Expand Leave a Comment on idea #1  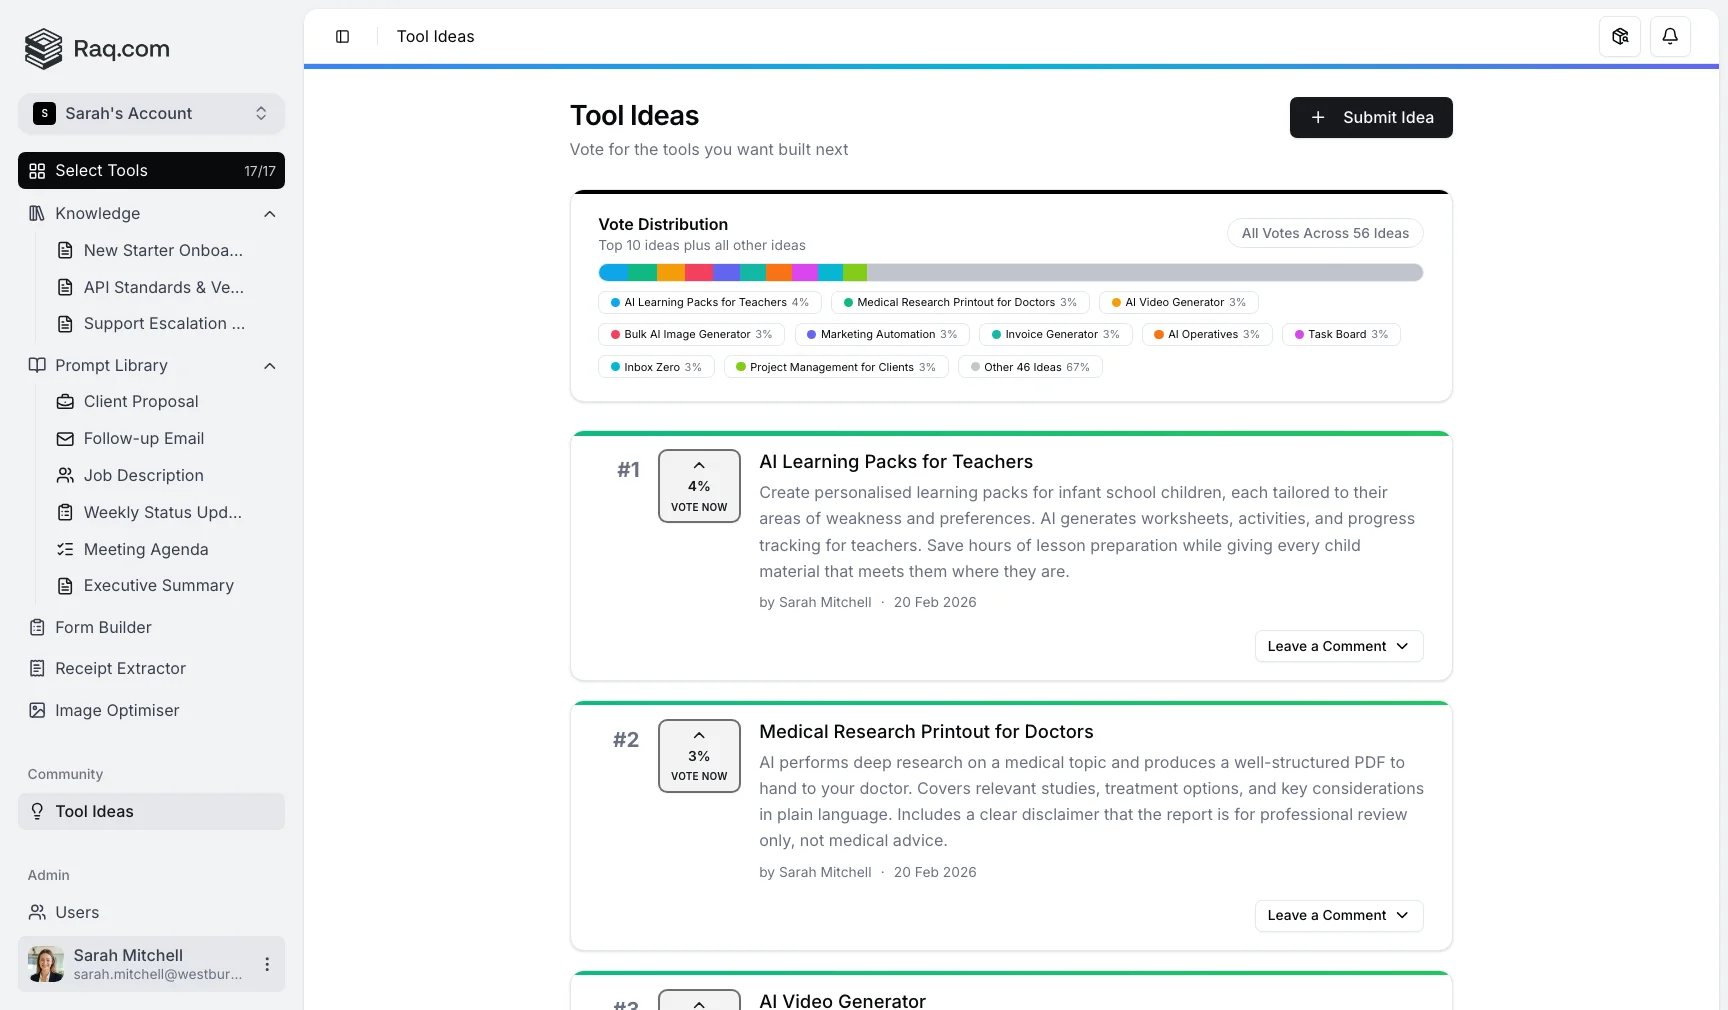point(1338,646)
